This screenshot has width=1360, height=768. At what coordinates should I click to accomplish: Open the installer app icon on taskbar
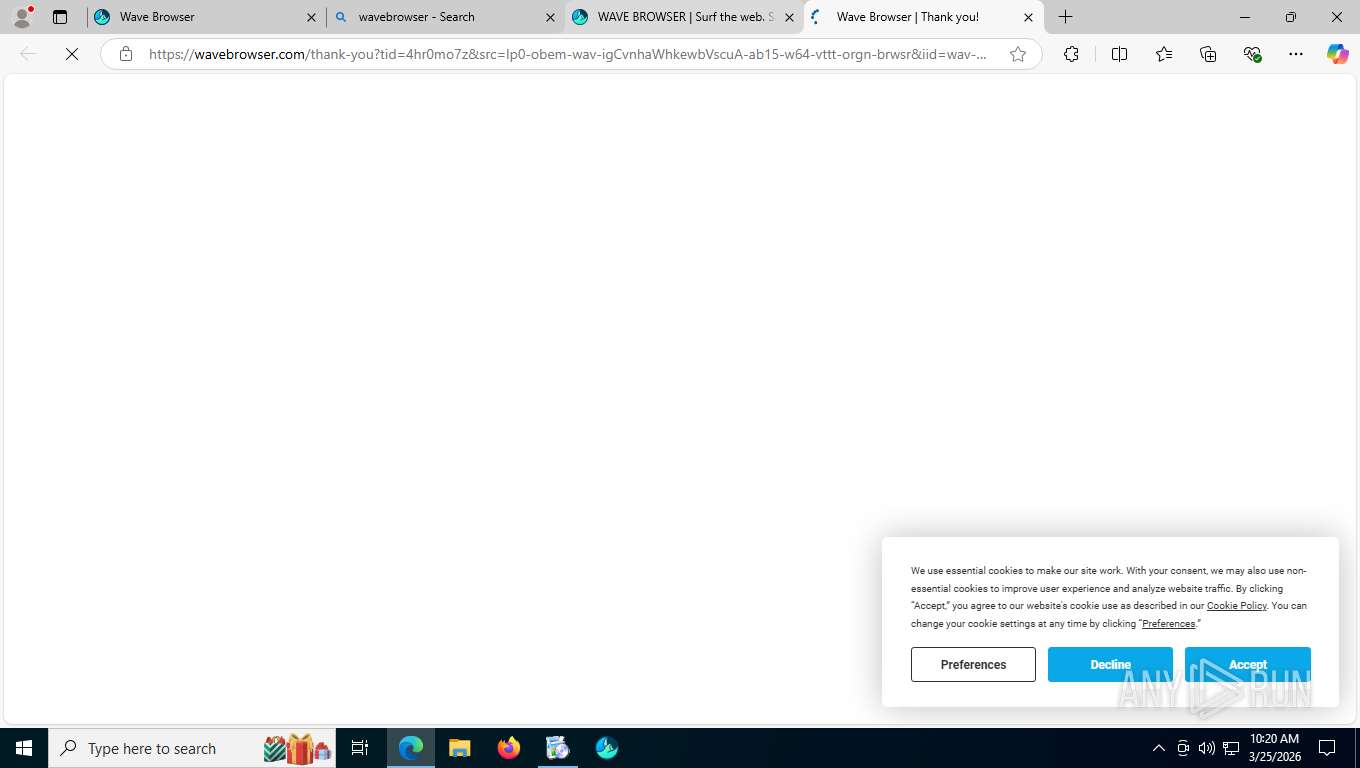(x=558, y=748)
